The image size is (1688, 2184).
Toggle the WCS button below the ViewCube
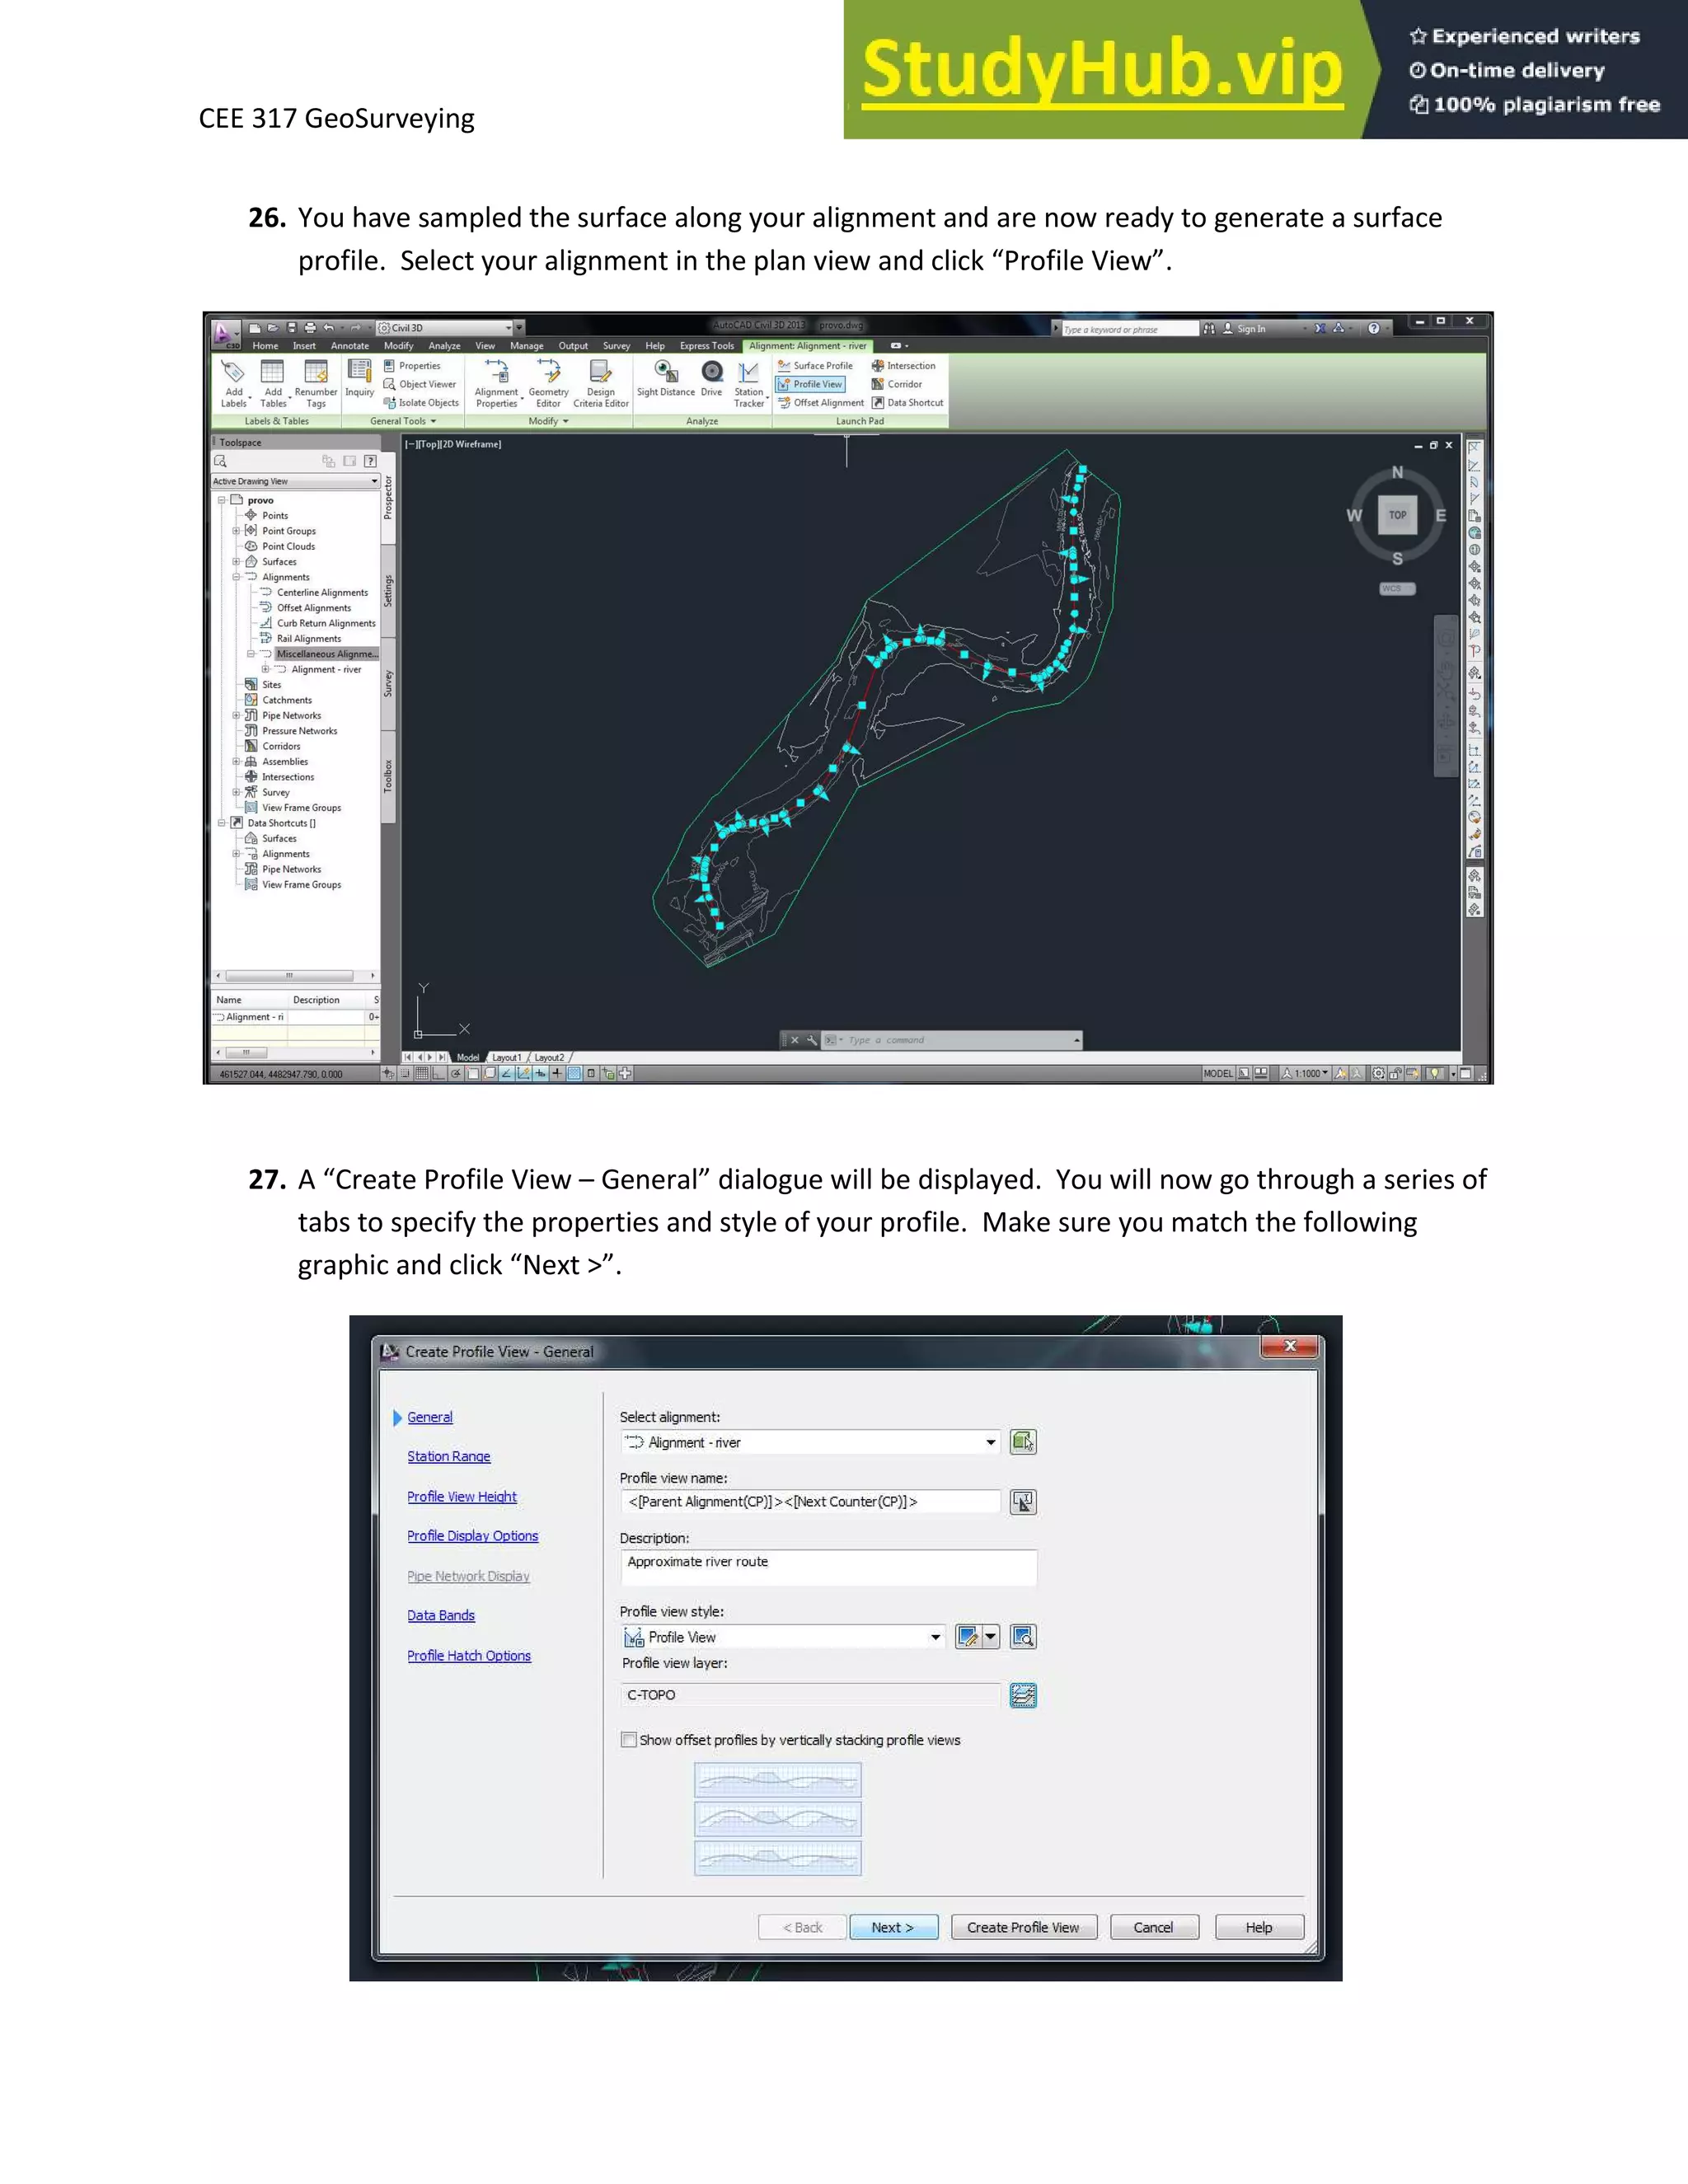pyautogui.click(x=1396, y=589)
